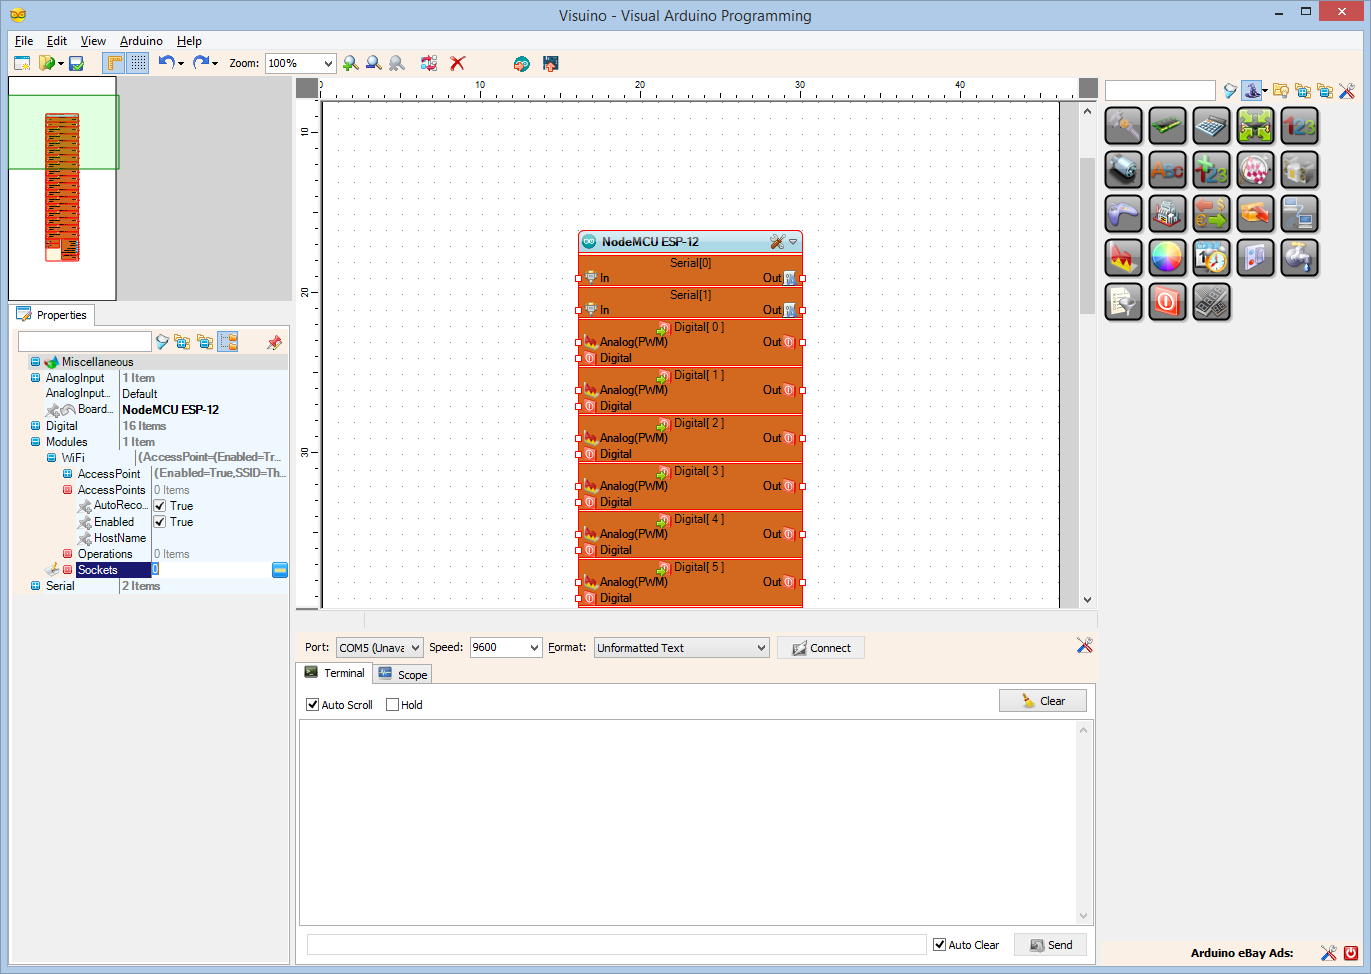This screenshot has height=974, width=1371.
Task: Click the design canvas vertical scrollbar
Action: pyautogui.click(x=1087, y=354)
